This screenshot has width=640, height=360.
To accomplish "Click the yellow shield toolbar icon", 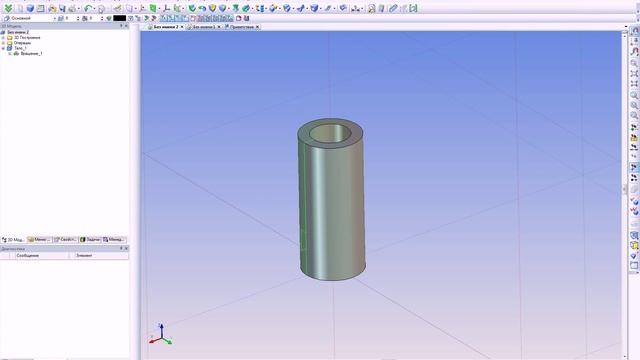I will click(x=212, y=8).
